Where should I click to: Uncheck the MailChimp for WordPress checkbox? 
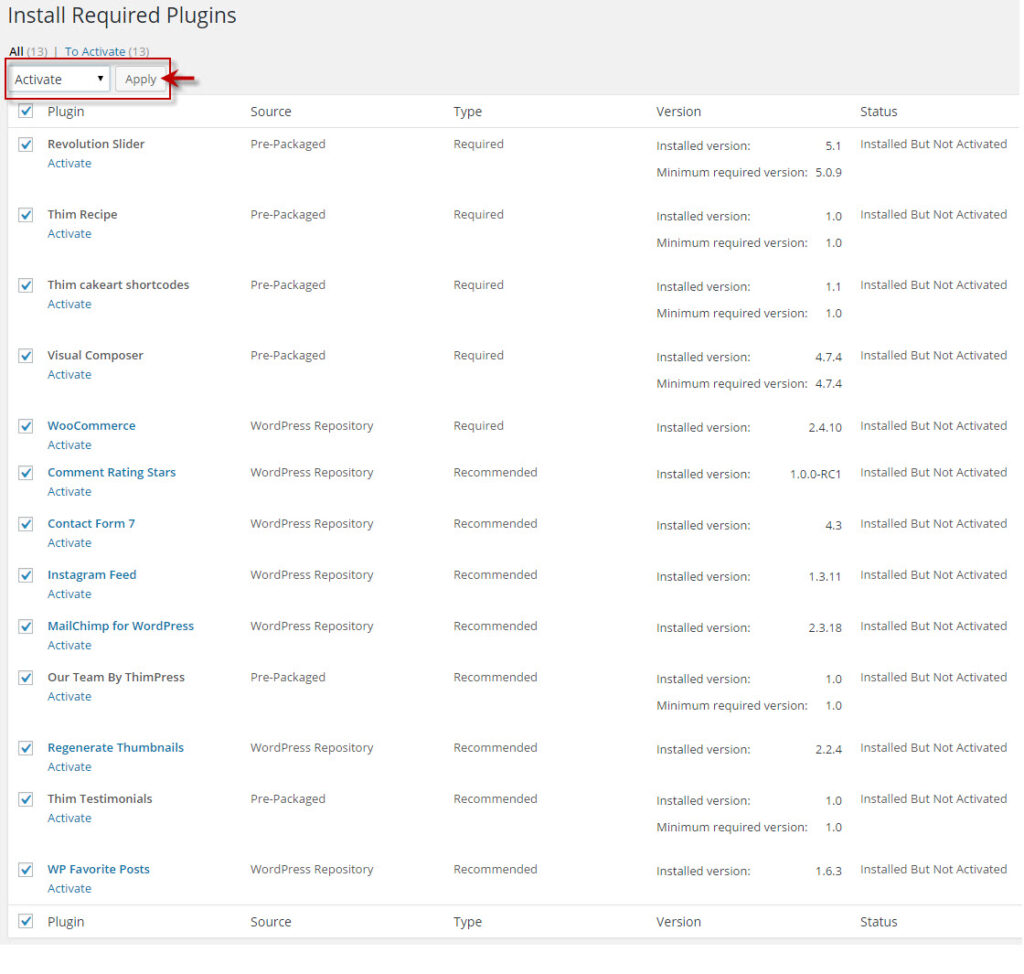[25, 626]
